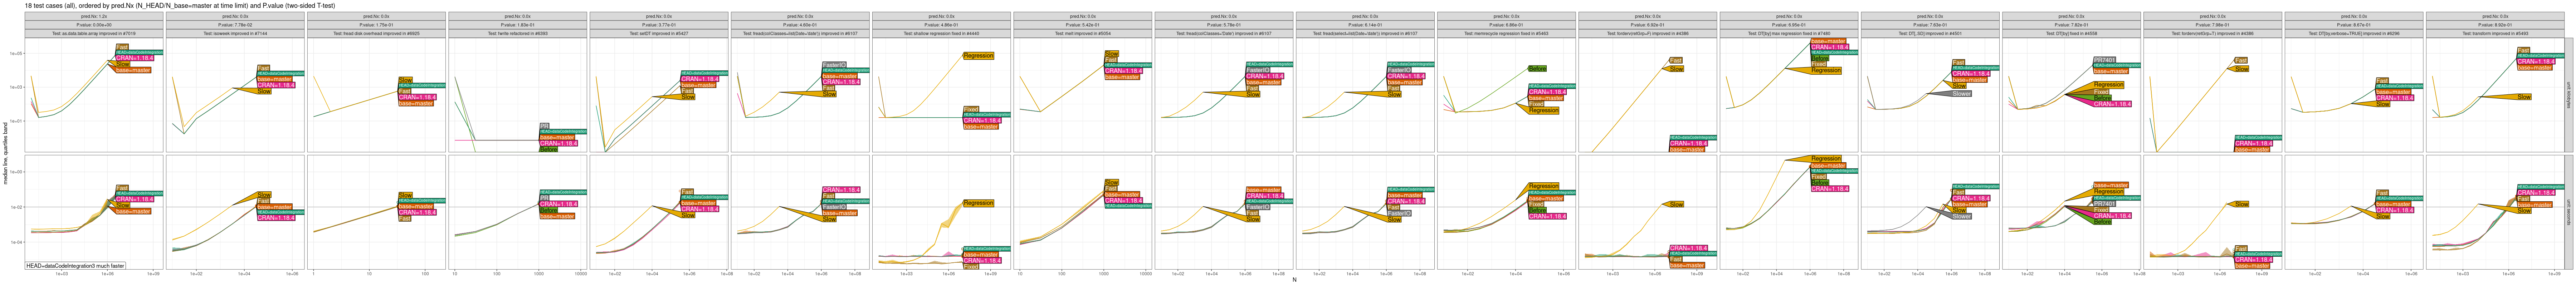The height and width of the screenshot is (286, 2576).
Task: Click 'Before' label in memrecycle top panel
Action: pyautogui.click(x=1537, y=69)
